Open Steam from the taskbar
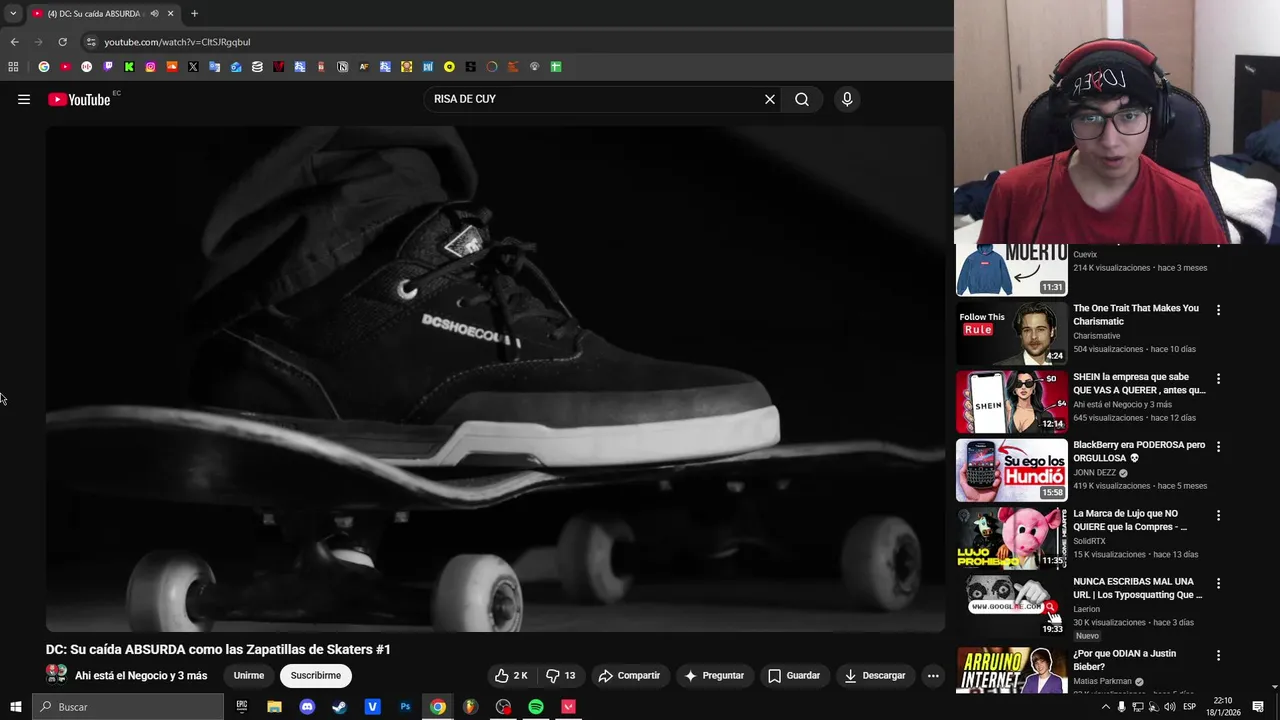The width and height of the screenshot is (1280, 720). click(339, 707)
